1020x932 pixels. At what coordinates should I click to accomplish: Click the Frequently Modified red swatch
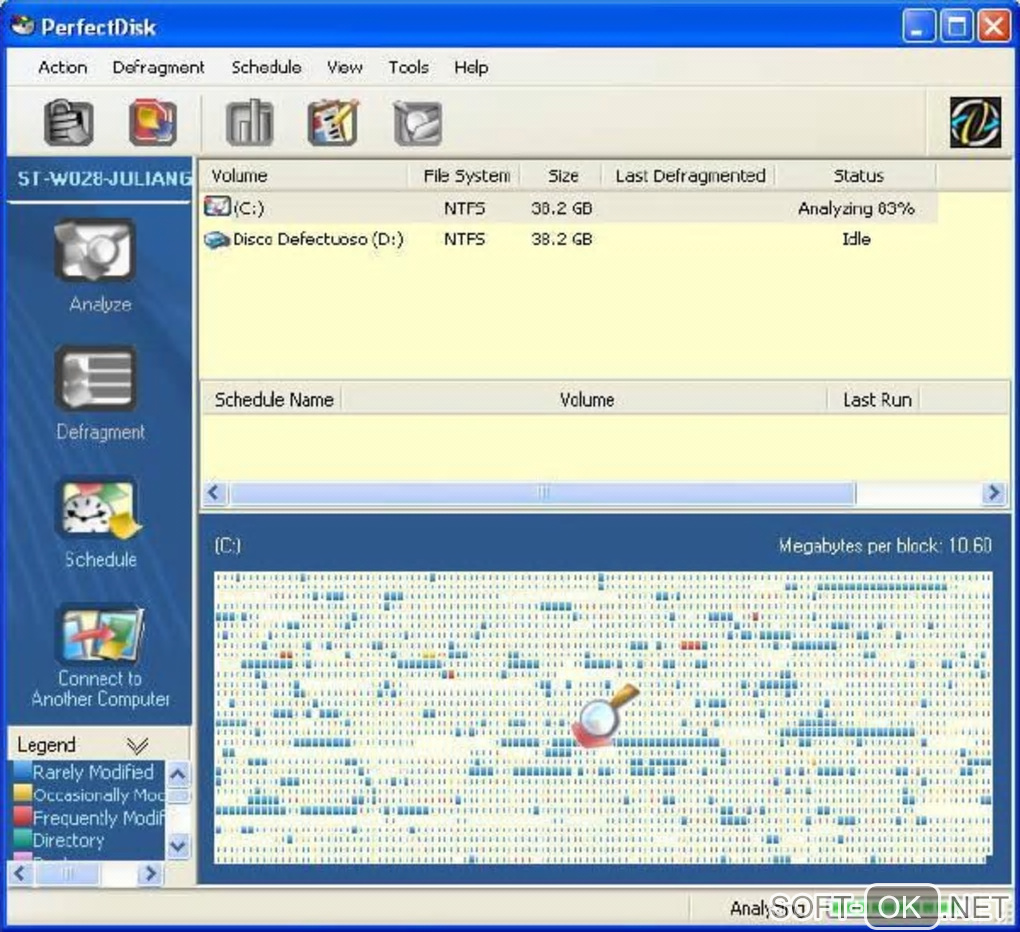23,816
